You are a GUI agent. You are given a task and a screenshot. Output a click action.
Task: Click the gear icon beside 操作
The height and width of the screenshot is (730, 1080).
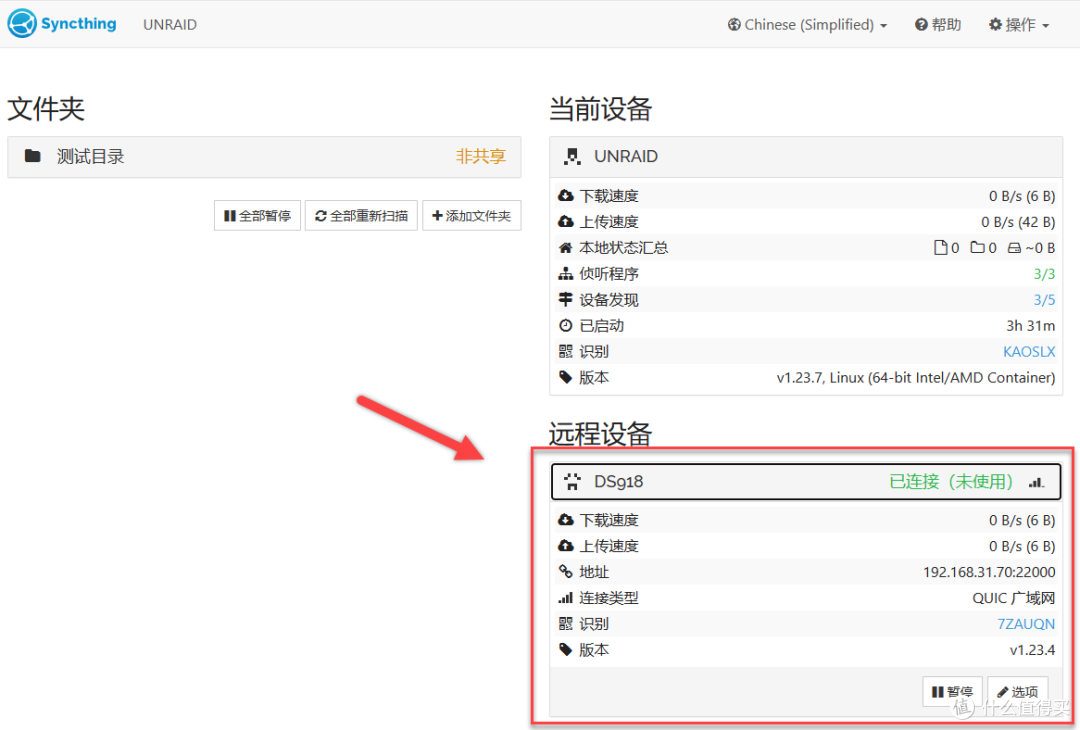pyautogui.click(x=995, y=25)
